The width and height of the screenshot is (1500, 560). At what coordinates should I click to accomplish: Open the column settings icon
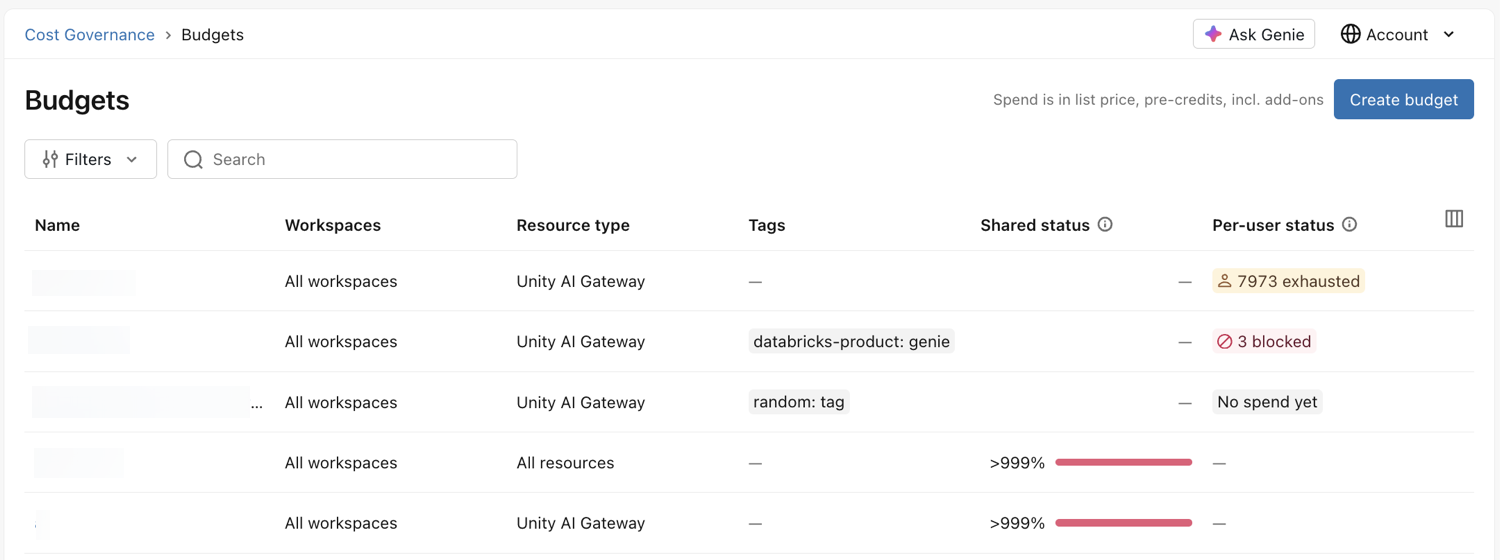[1454, 219]
